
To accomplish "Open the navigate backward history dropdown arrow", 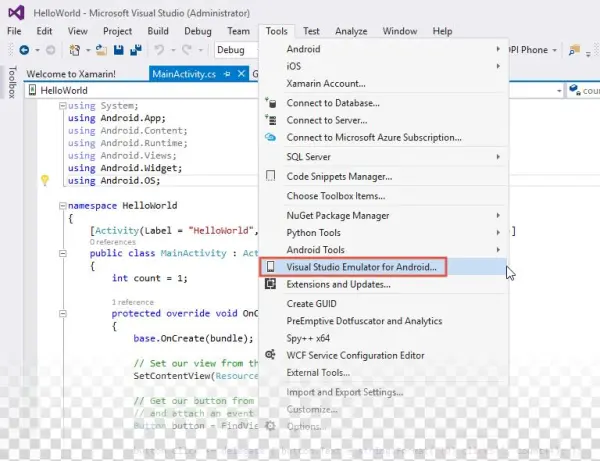I will pyautogui.click(x=37, y=50).
